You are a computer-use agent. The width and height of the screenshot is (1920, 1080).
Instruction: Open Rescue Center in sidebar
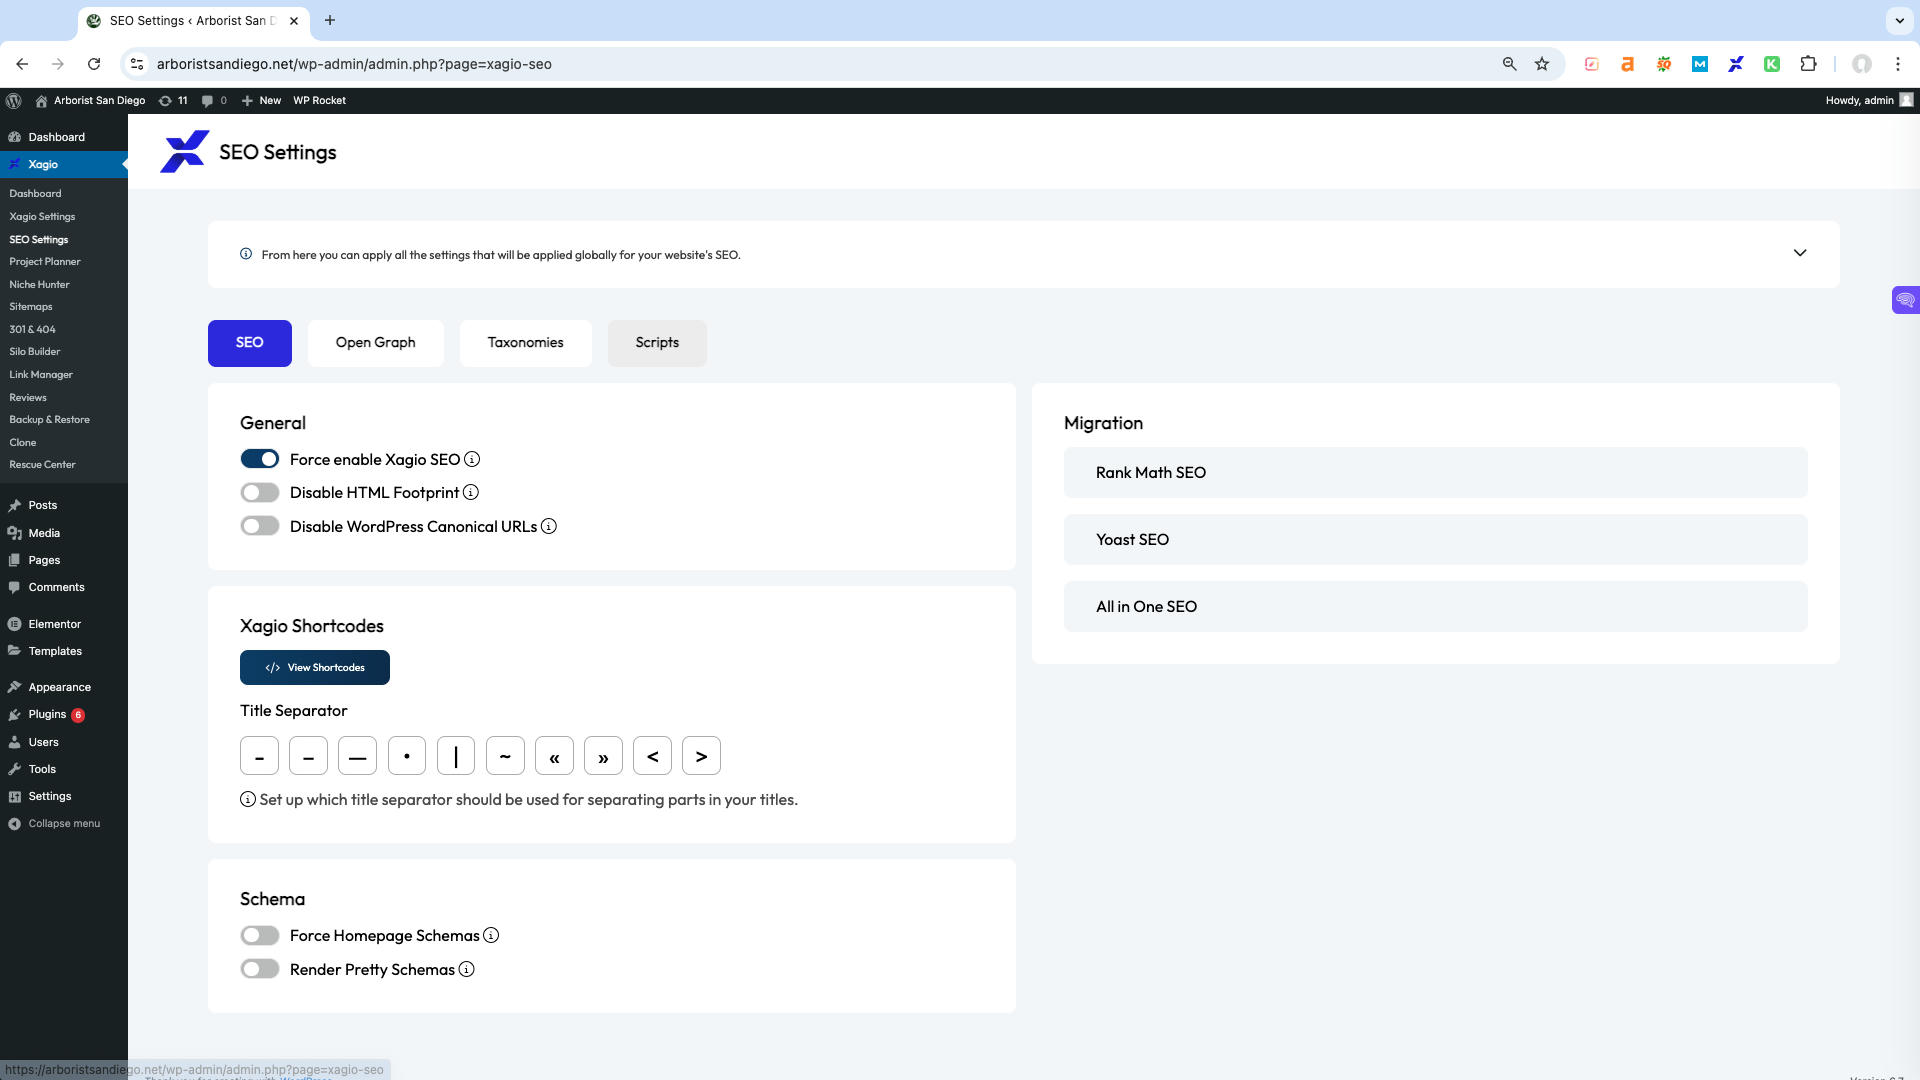[x=42, y=464]
